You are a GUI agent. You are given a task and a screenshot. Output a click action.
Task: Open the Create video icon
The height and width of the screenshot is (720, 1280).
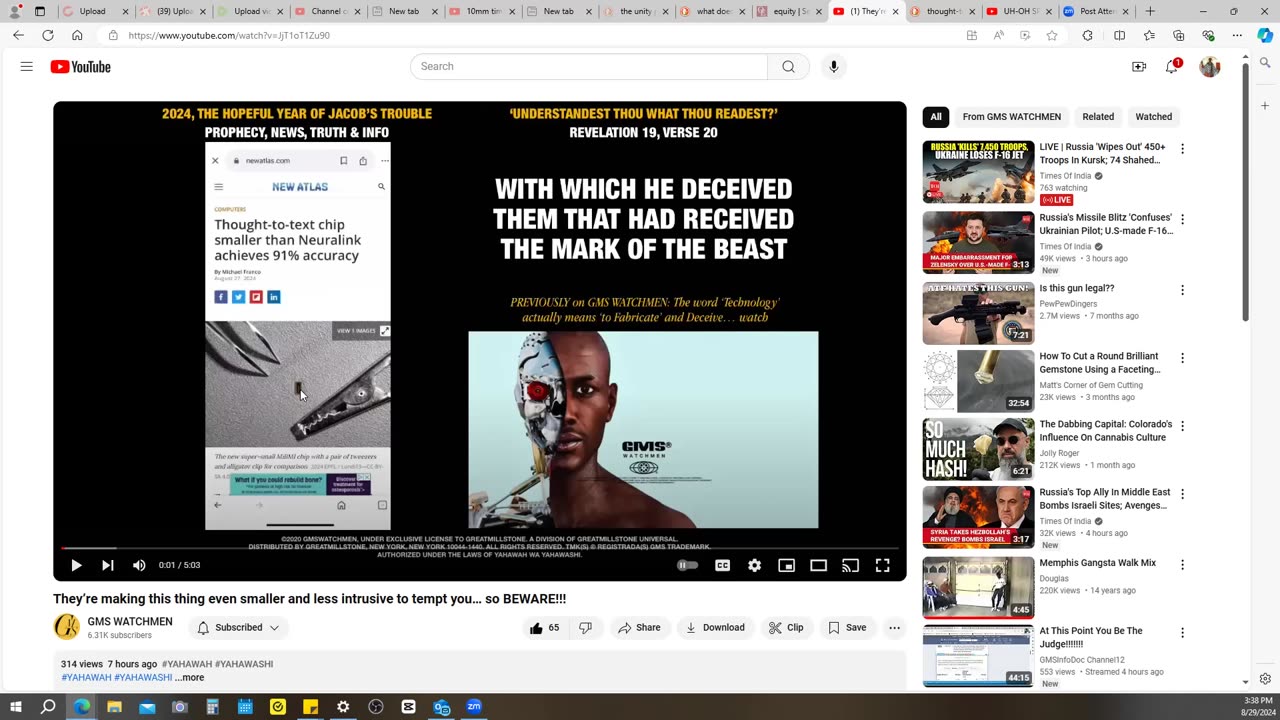click(x=1139, y=67)
